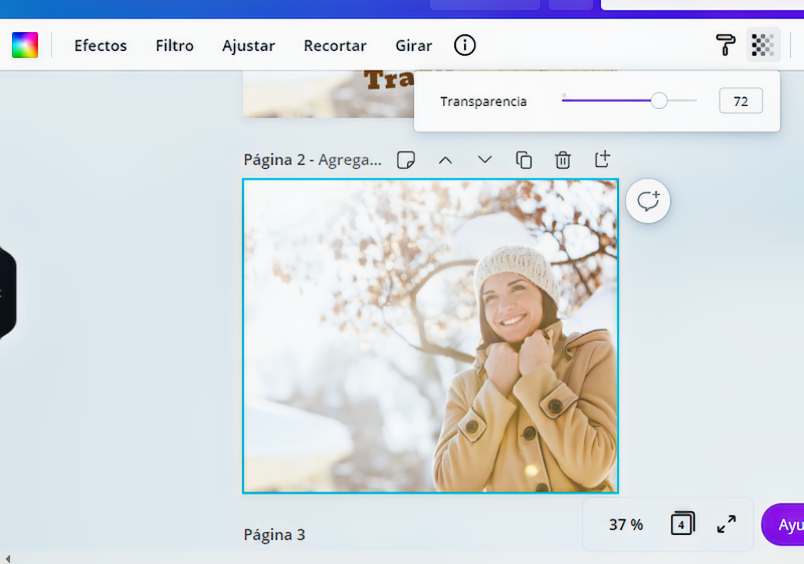Click the Ajustar button
The height and width of the screenshot is (564, 804).
248,46
